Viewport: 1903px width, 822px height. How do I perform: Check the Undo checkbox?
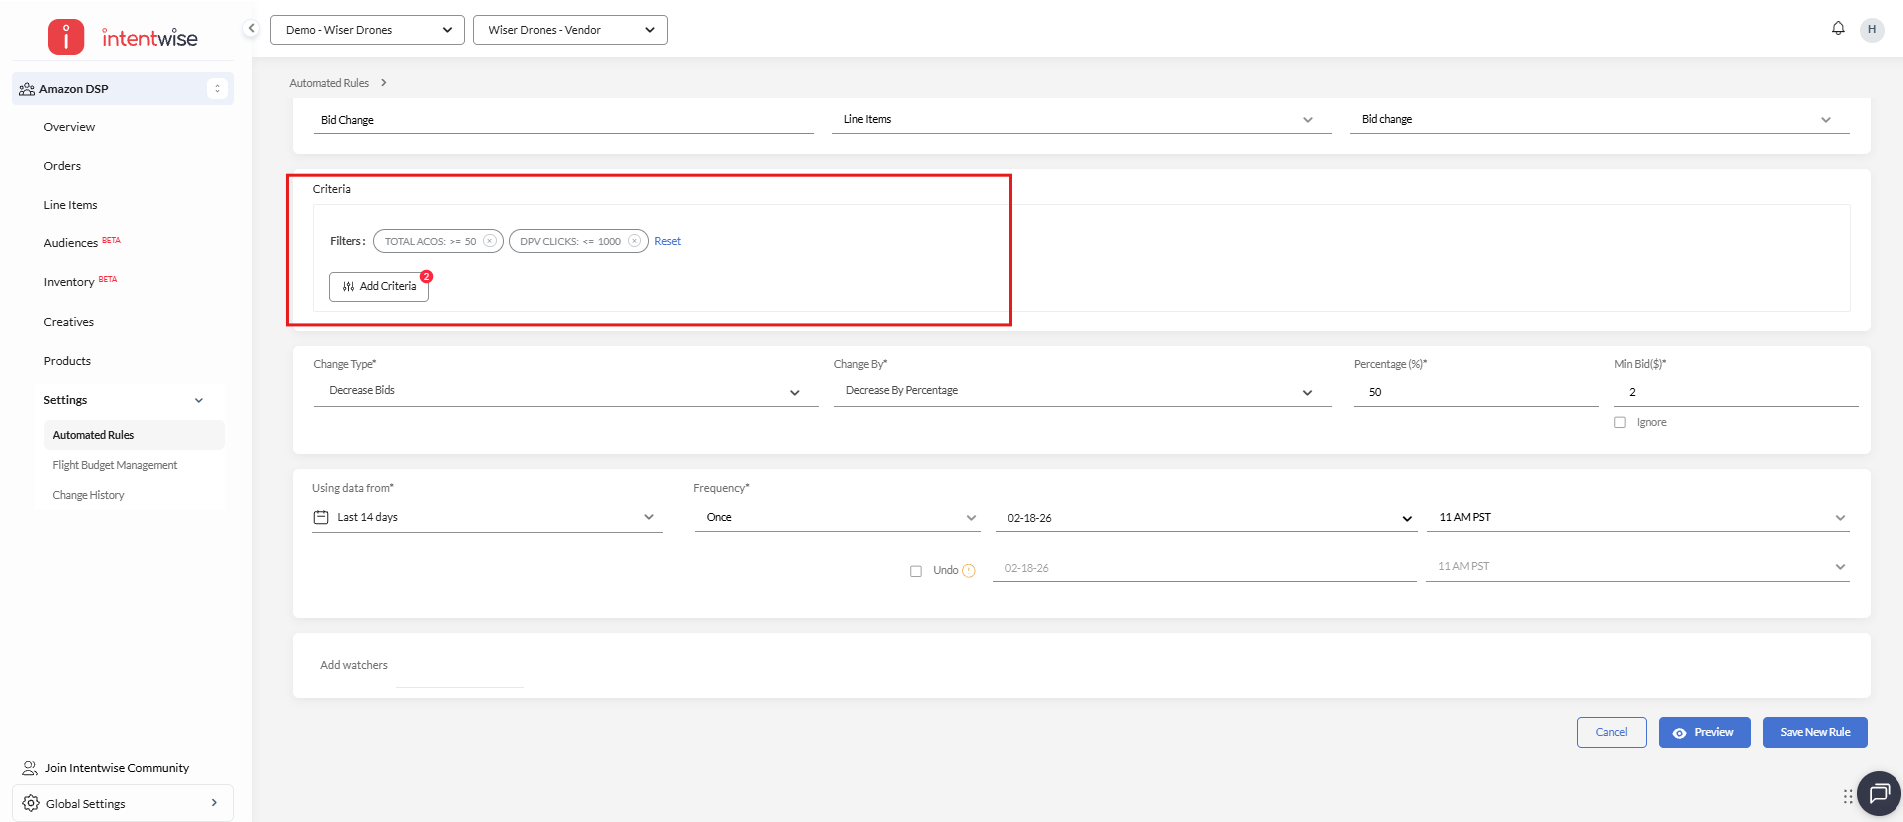[915, 571]
